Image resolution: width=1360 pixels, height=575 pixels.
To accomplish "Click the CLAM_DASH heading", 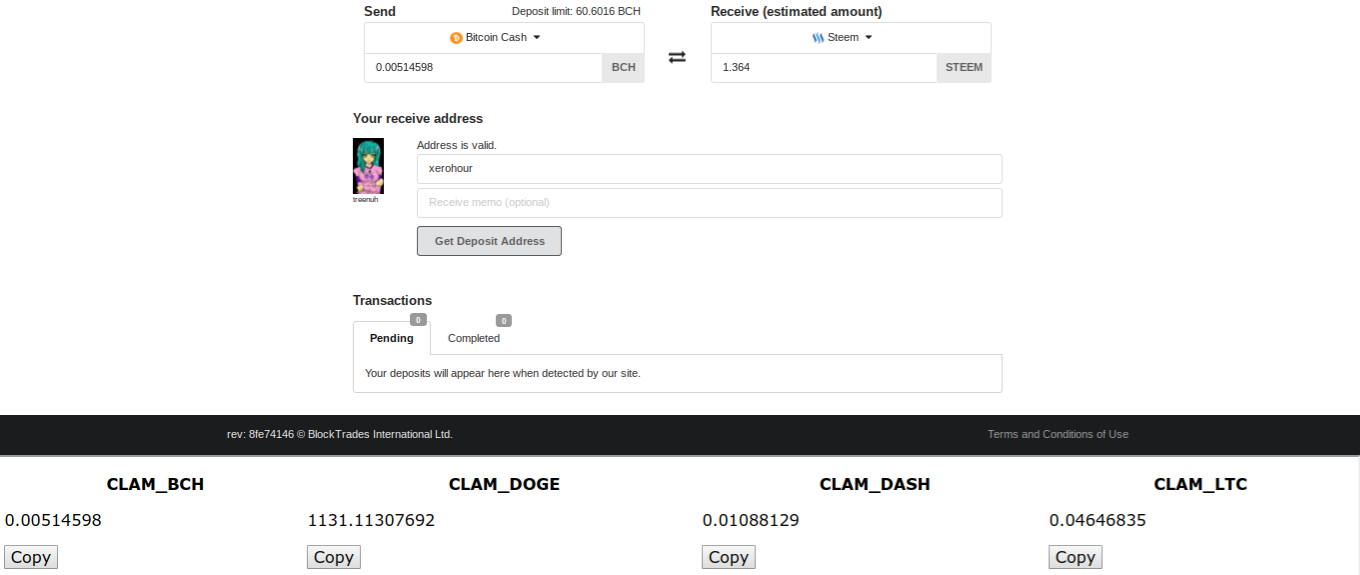I will tap(875, 484).
